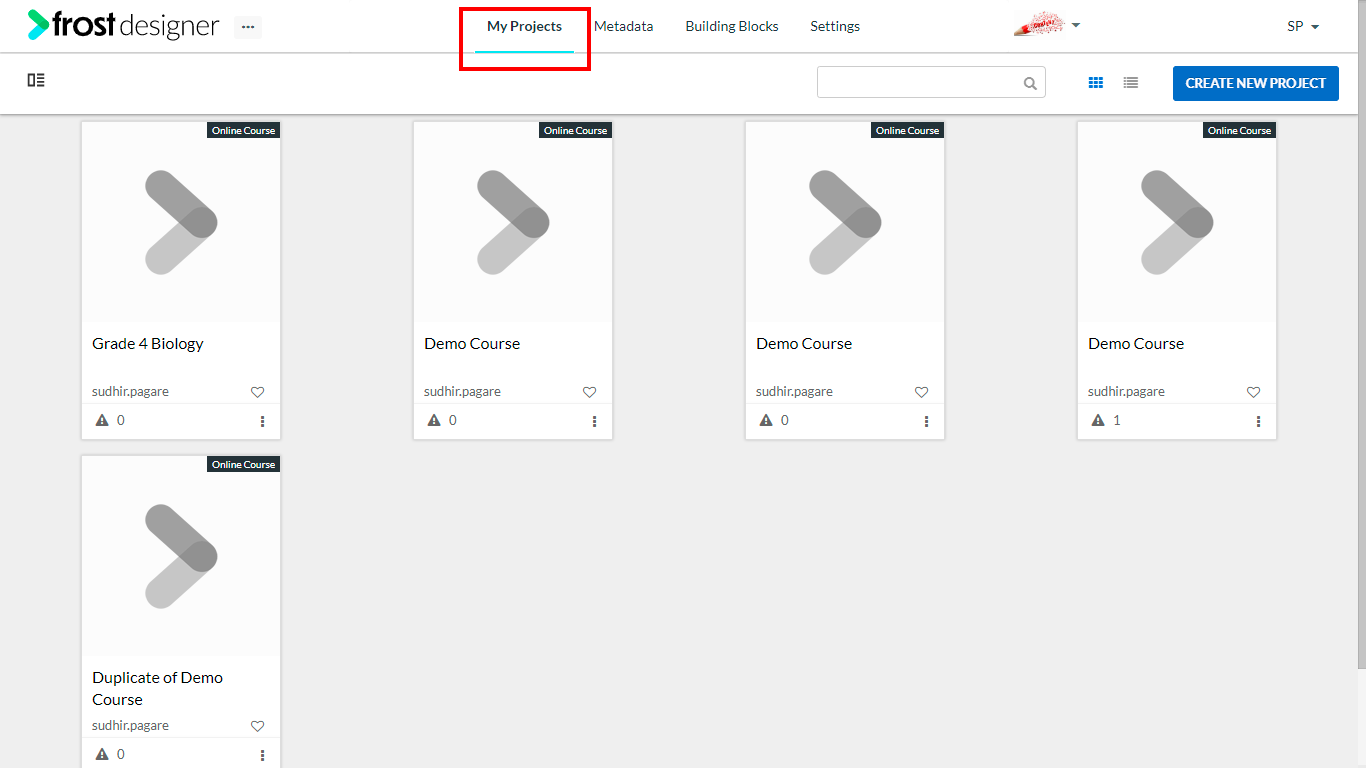Viewport: 1366px width, 768px height.
Task: Favorite the Duplicate of Demo Course project
Action: click(257, 726)
